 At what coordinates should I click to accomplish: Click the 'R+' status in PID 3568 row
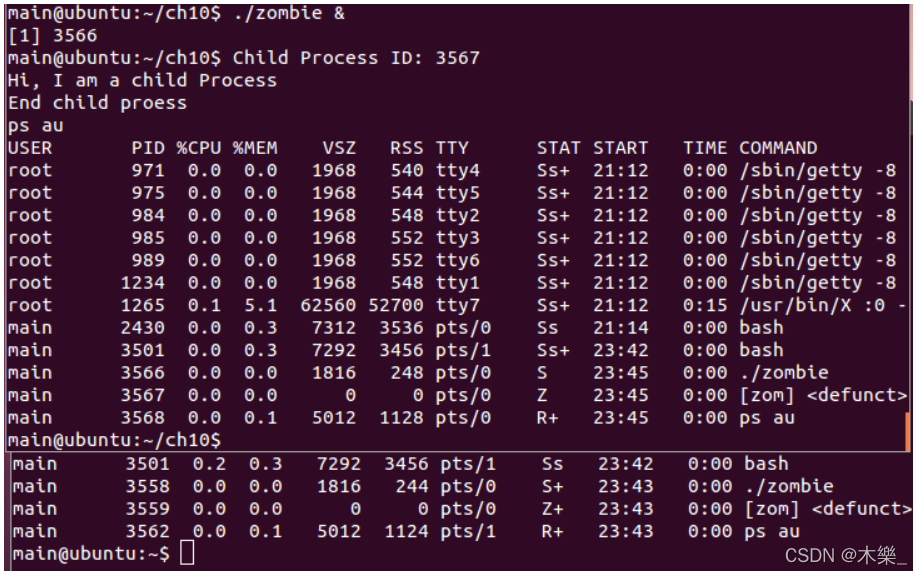point(547,418)
